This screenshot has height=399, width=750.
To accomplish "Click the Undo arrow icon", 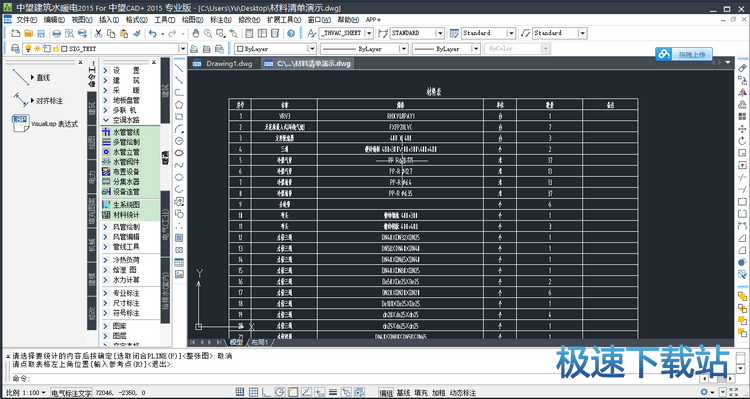I will pos(153,33).
